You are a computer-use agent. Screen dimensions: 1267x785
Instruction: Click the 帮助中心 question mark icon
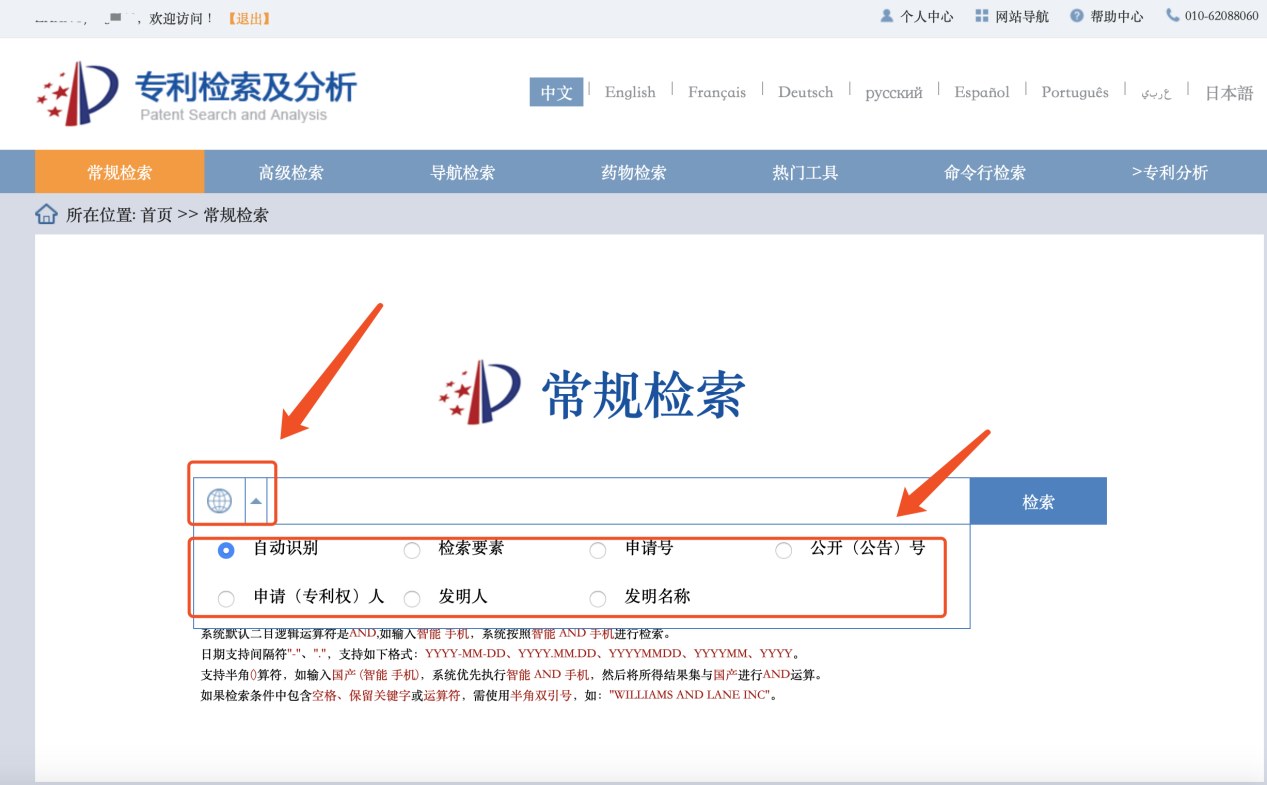(x=1076, y=16)
